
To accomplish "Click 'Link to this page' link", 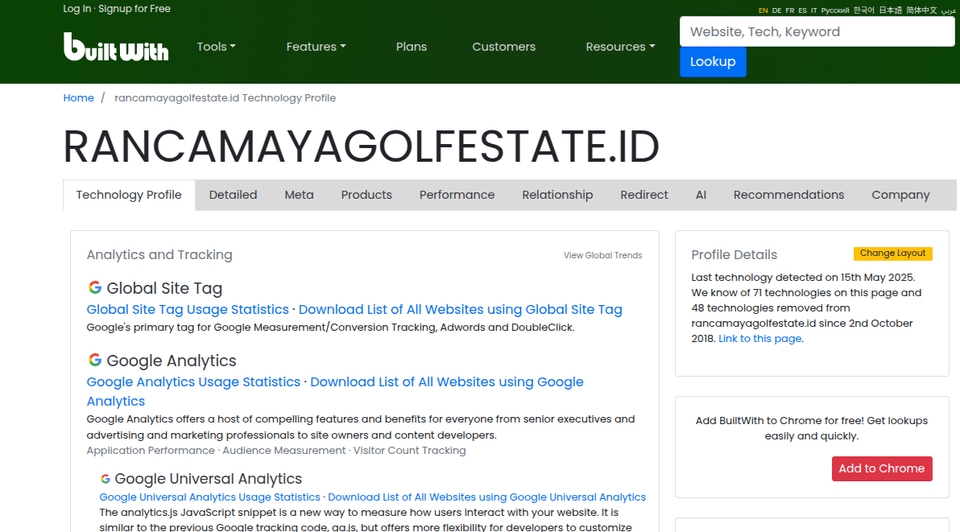I will [x=760, y=339].
